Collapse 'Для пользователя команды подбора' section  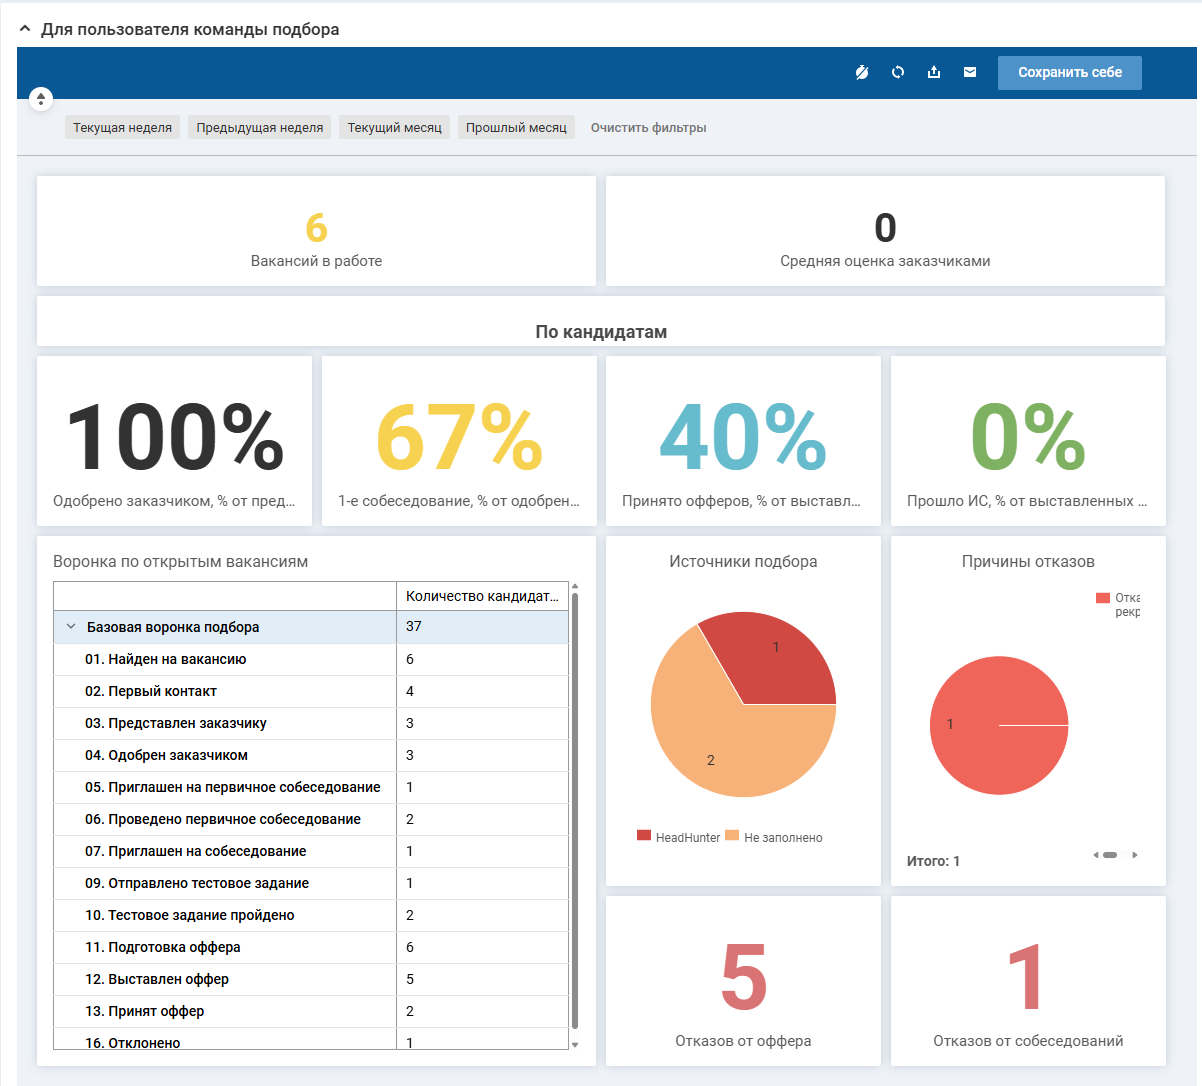tap(25, 30)
